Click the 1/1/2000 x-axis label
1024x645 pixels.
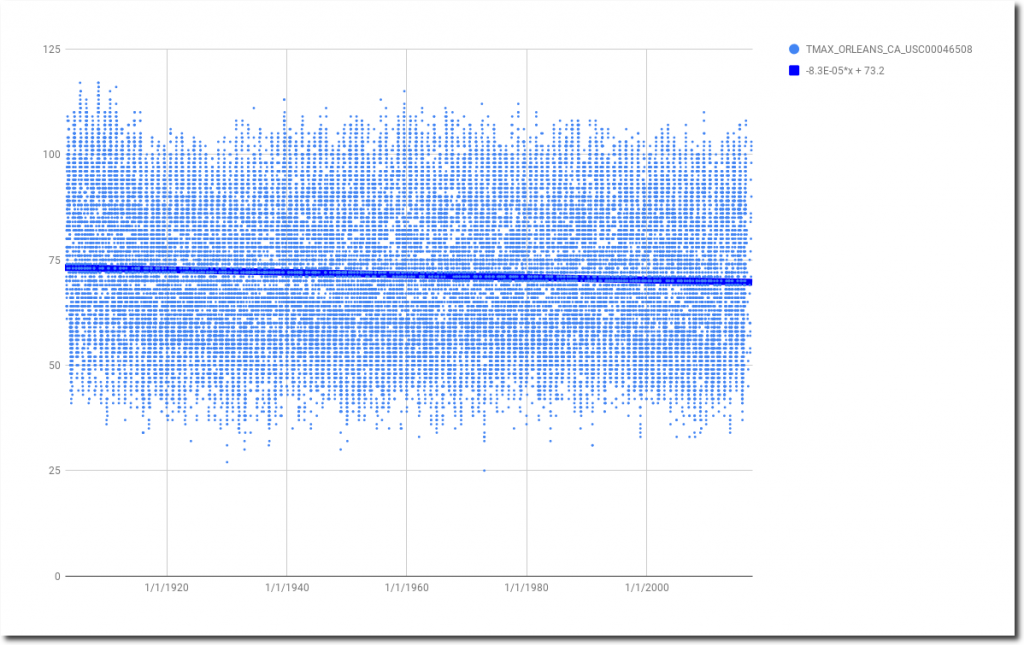pyautogui.click(x=646, y=589)
